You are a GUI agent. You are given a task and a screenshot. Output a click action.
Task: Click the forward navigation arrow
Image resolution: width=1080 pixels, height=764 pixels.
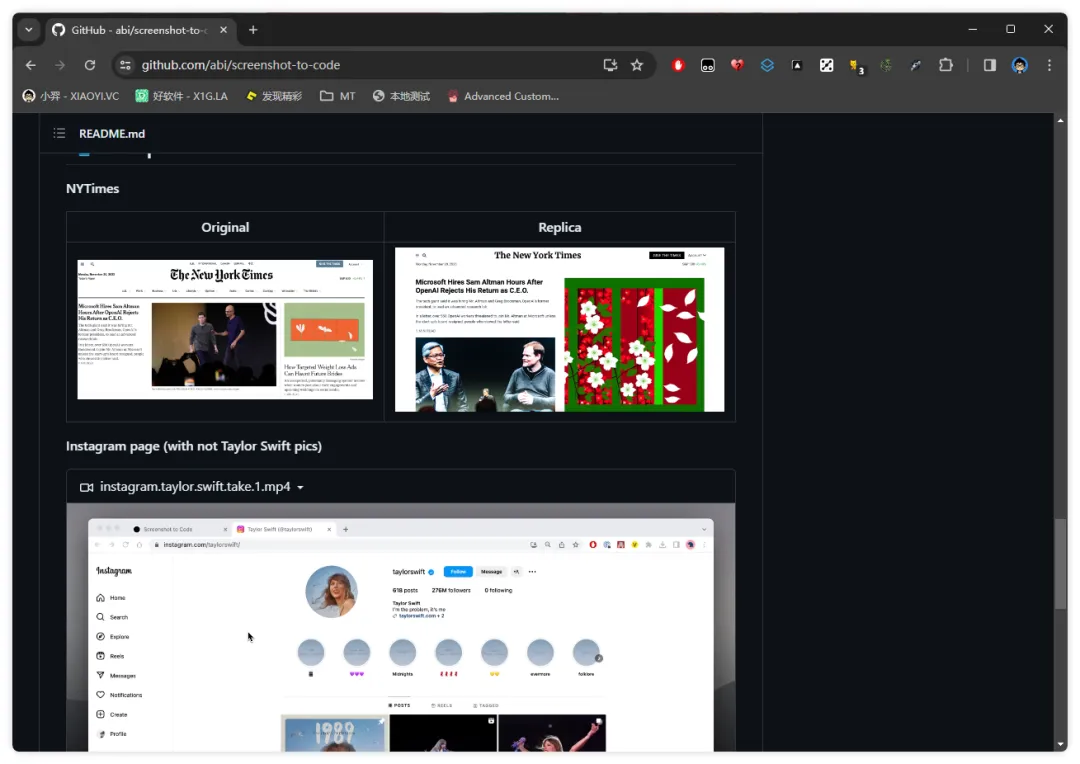tap(60, 65)
